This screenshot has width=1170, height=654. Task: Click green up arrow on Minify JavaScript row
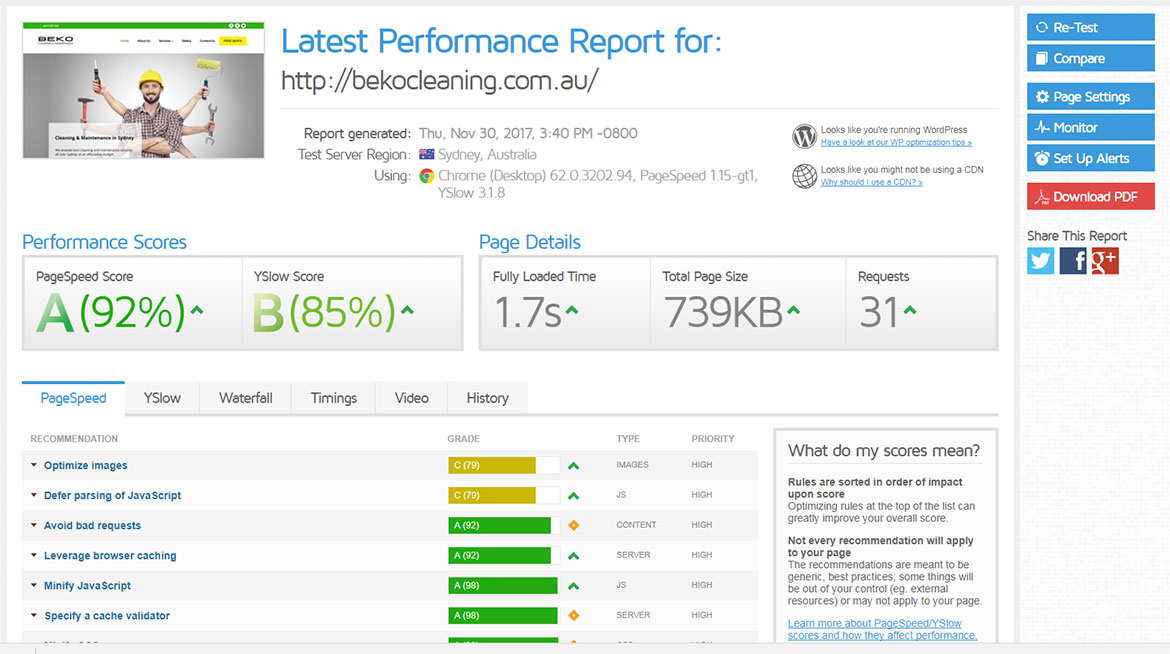(x=573, y=586)
